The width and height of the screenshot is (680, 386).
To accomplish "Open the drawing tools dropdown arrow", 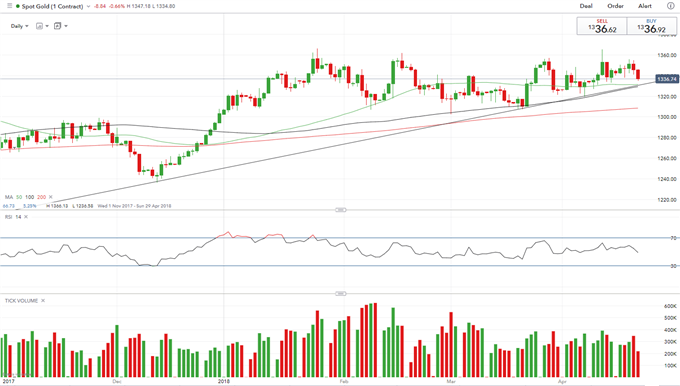I will click(x=66, y=26).
